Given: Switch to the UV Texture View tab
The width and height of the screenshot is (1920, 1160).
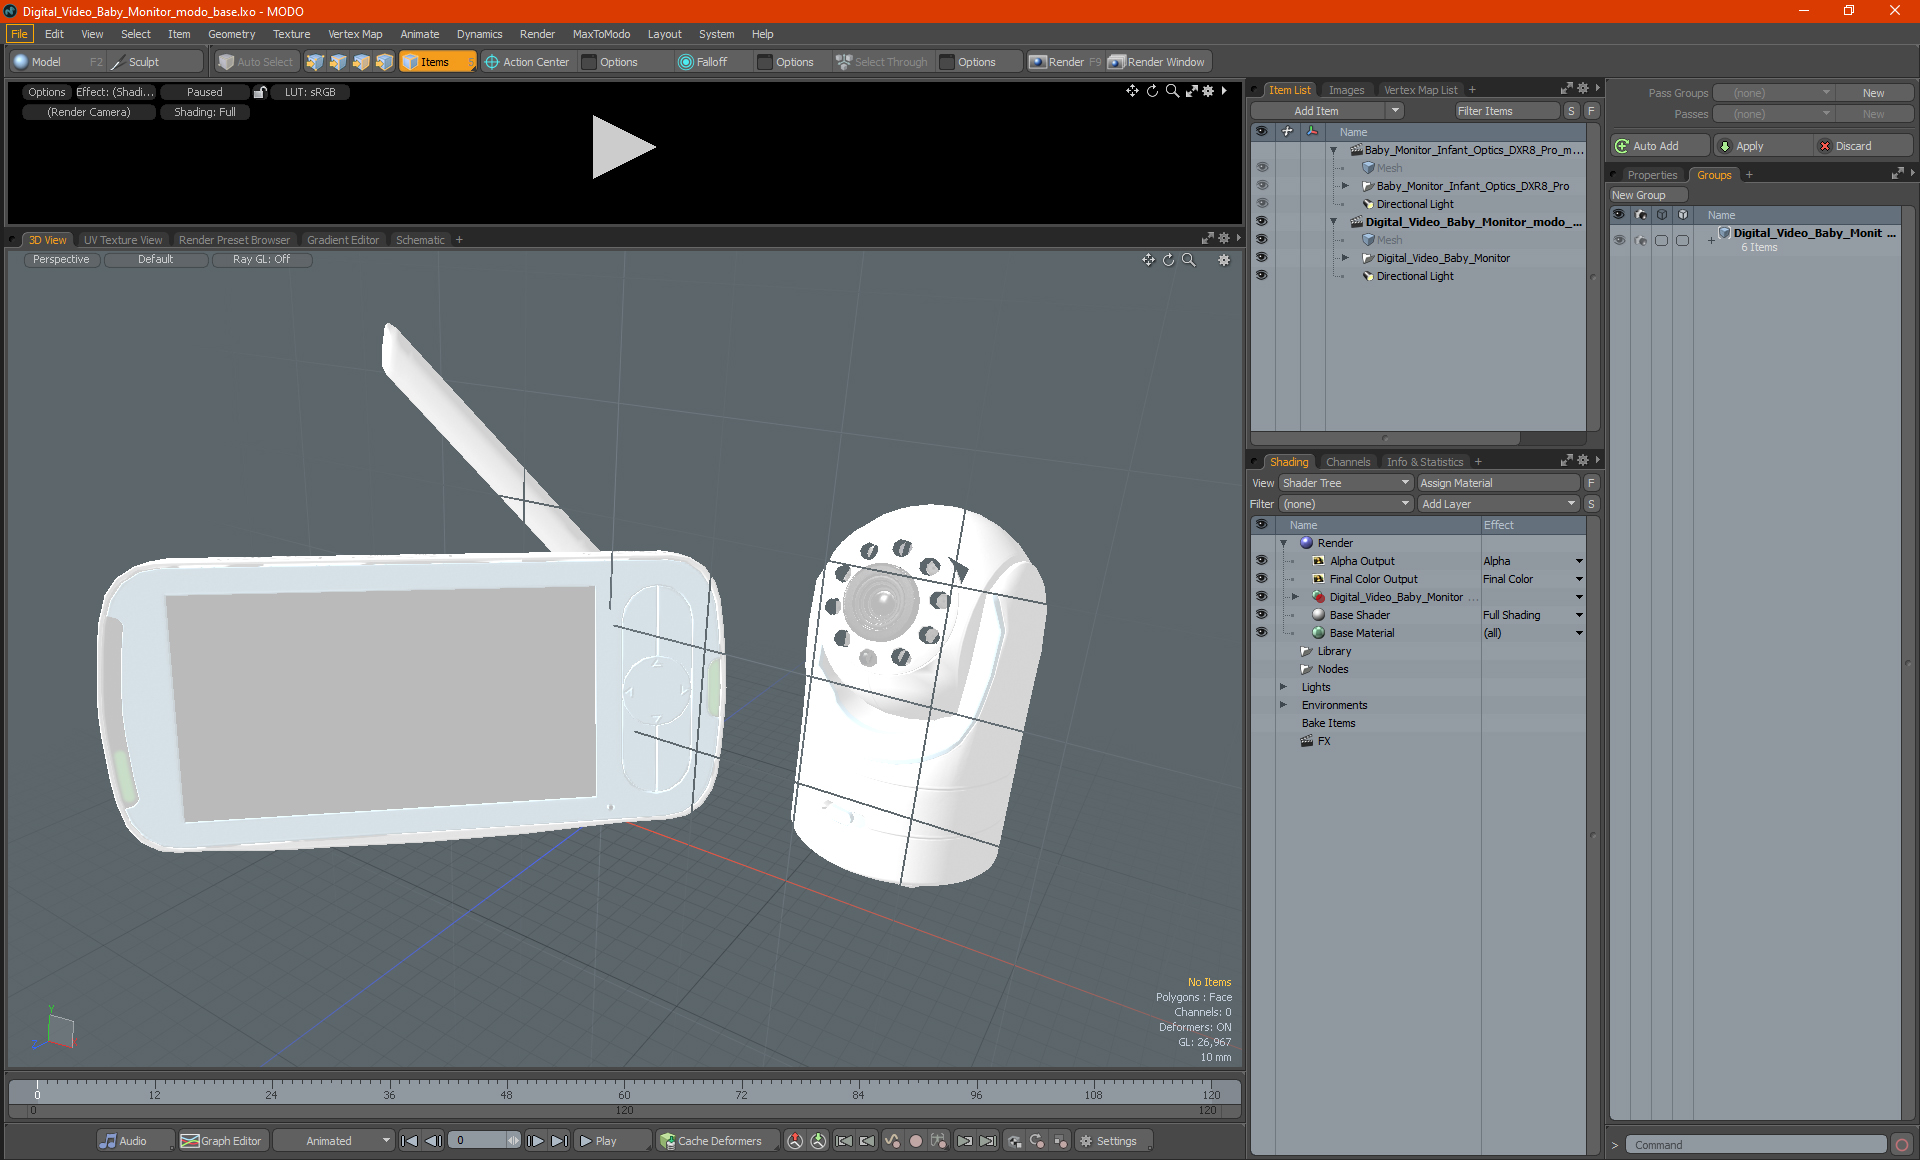Looking at the screenshot, I should pos(123,240).
